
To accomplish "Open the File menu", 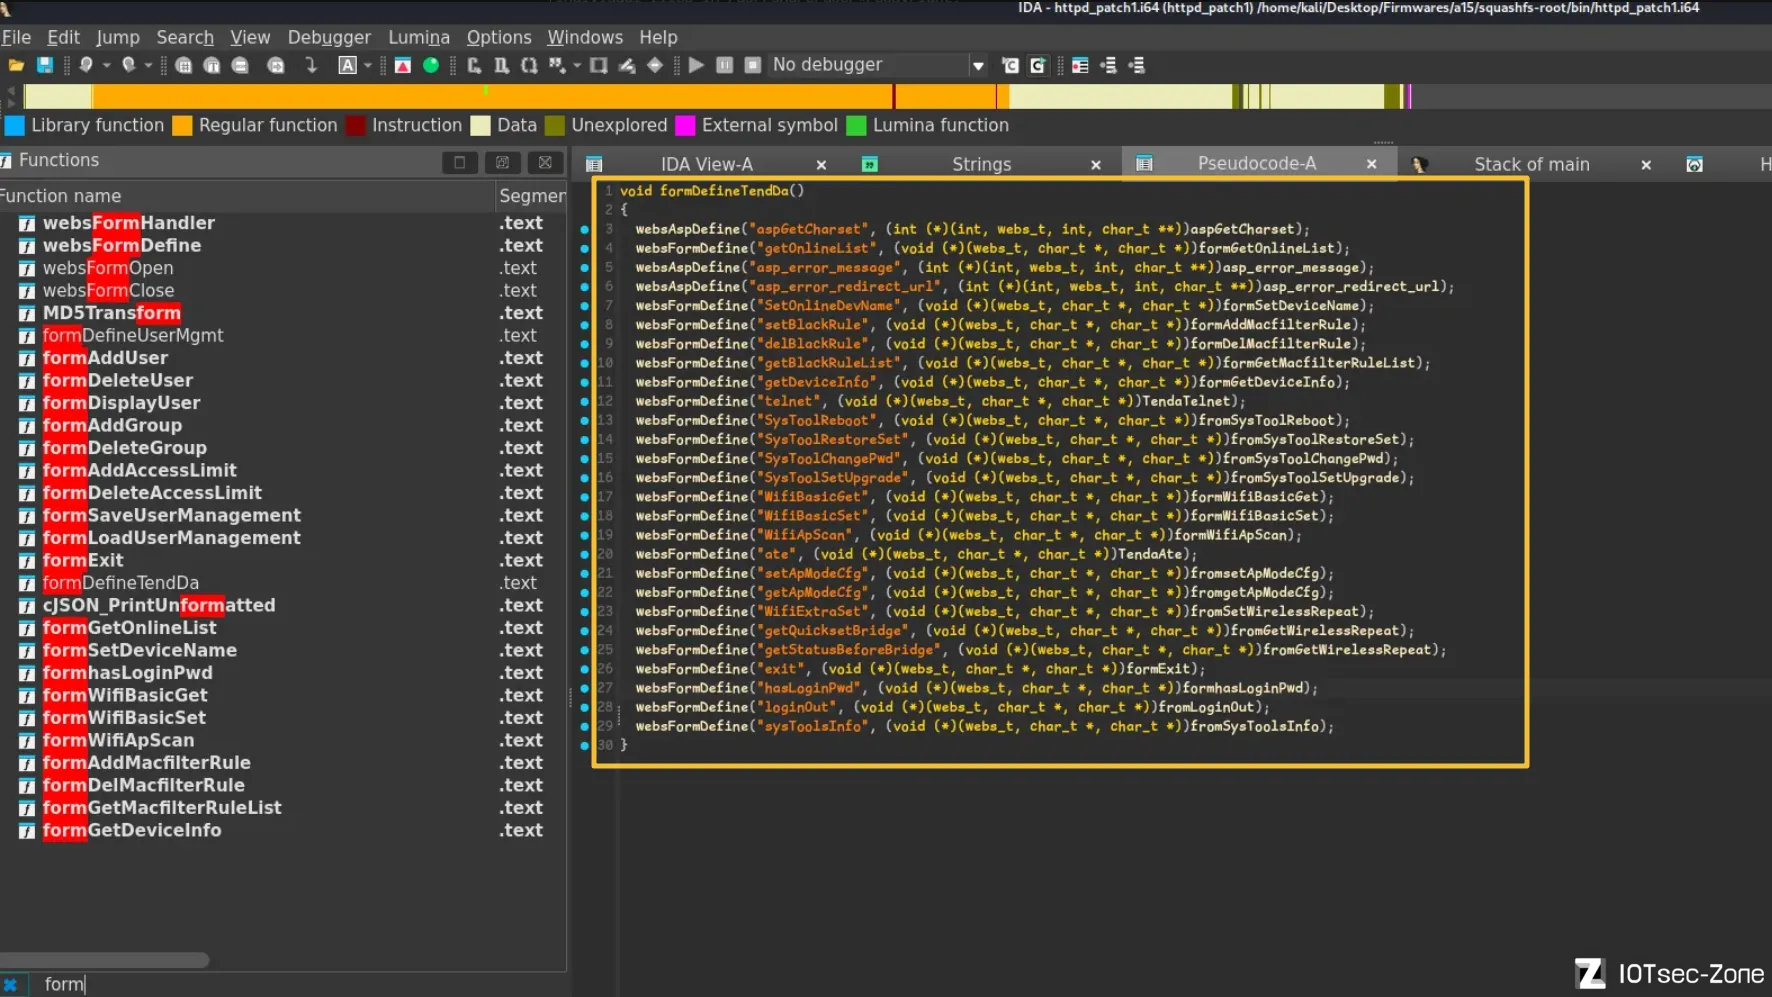I will pyautogui.click(x=16, y=37).
